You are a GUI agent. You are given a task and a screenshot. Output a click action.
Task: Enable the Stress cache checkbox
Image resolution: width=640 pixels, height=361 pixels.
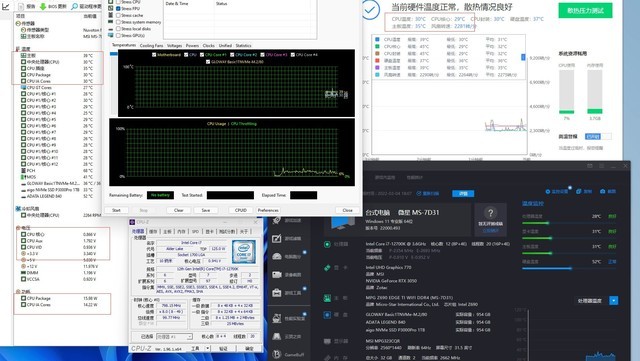(x=118, y=16)
